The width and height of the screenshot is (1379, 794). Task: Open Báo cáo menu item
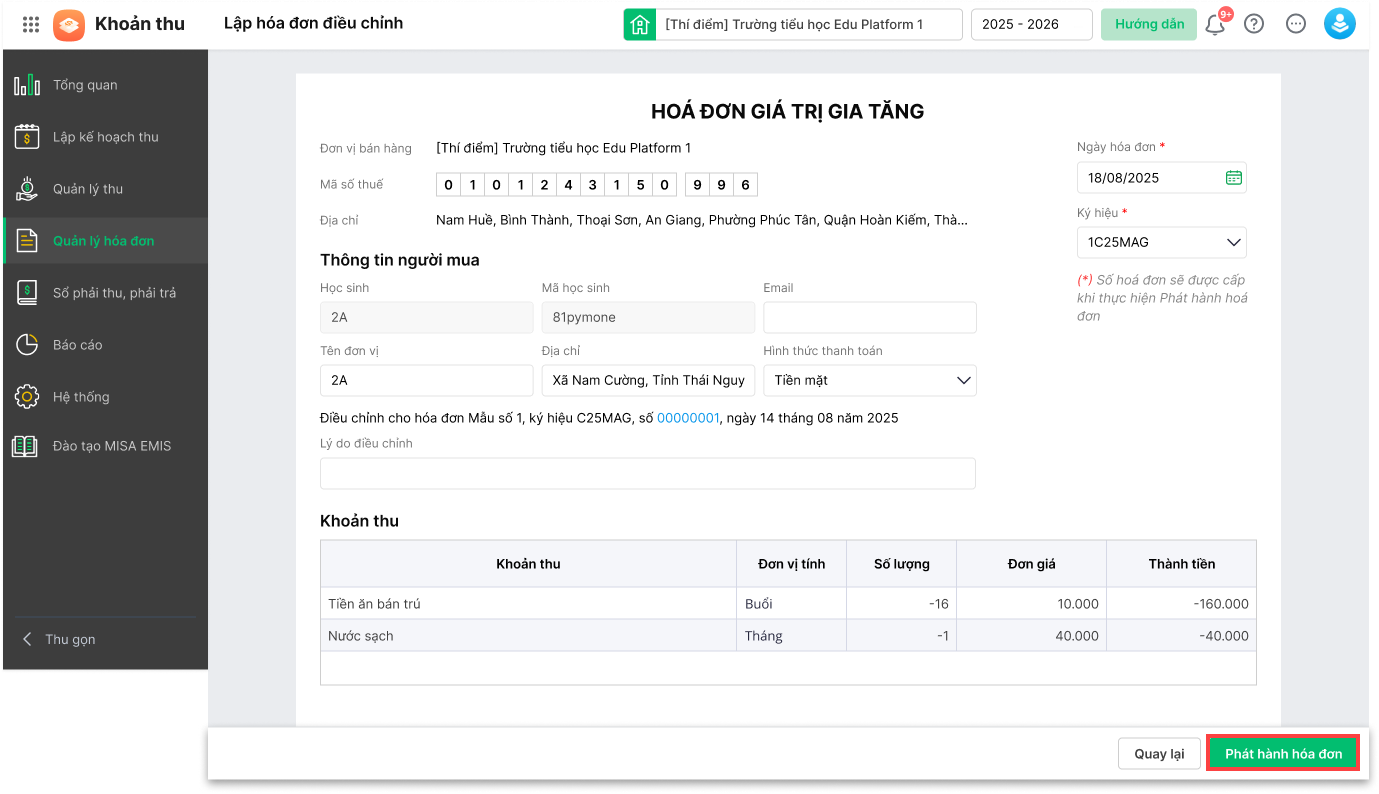77,345
